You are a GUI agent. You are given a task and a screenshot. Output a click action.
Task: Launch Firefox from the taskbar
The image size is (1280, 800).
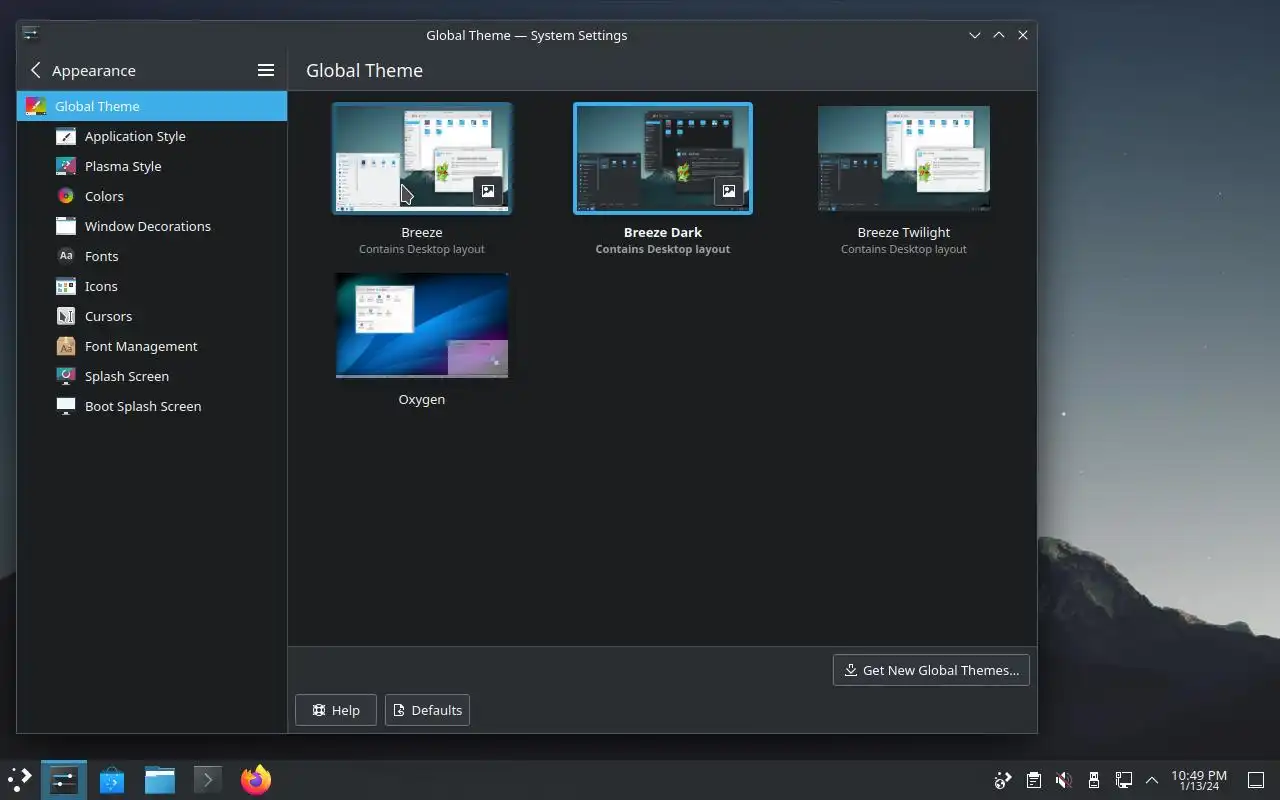click(x=256, y=779)
